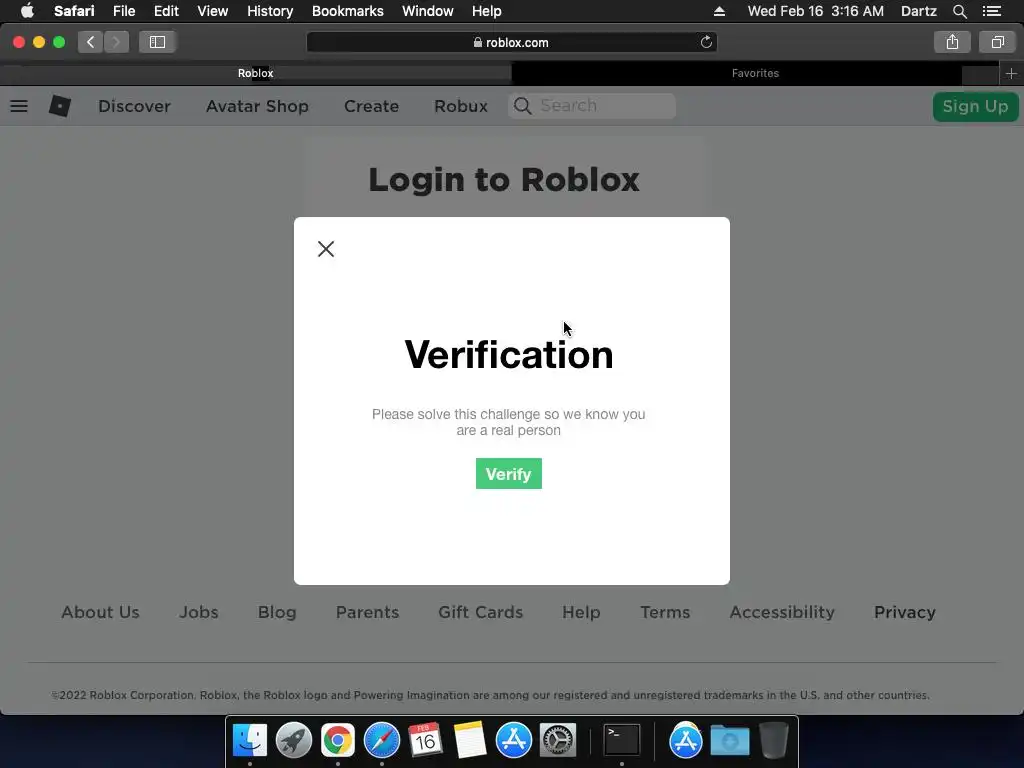The width and height of the screenshot is (1024, 768).
Task: Click the date and time in menu bar
Action: (816, 11)
